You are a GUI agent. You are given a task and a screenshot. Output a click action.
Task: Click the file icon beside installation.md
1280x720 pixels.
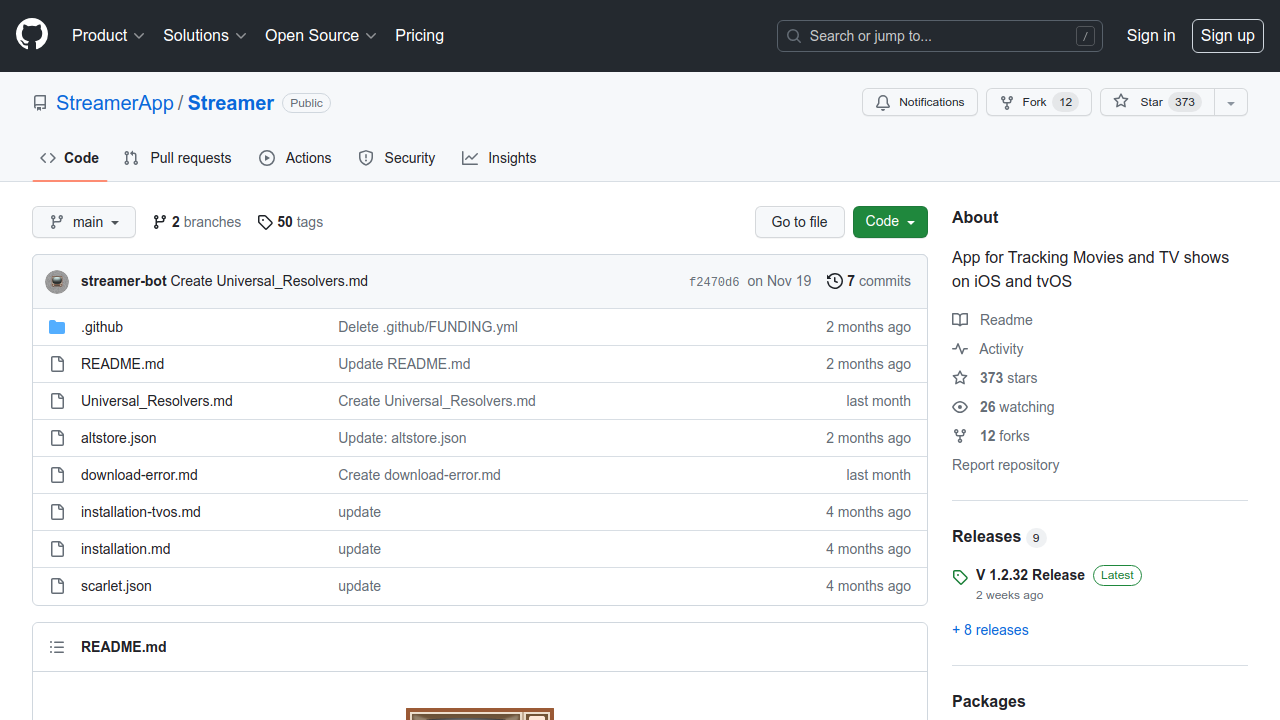pos(57,549)
